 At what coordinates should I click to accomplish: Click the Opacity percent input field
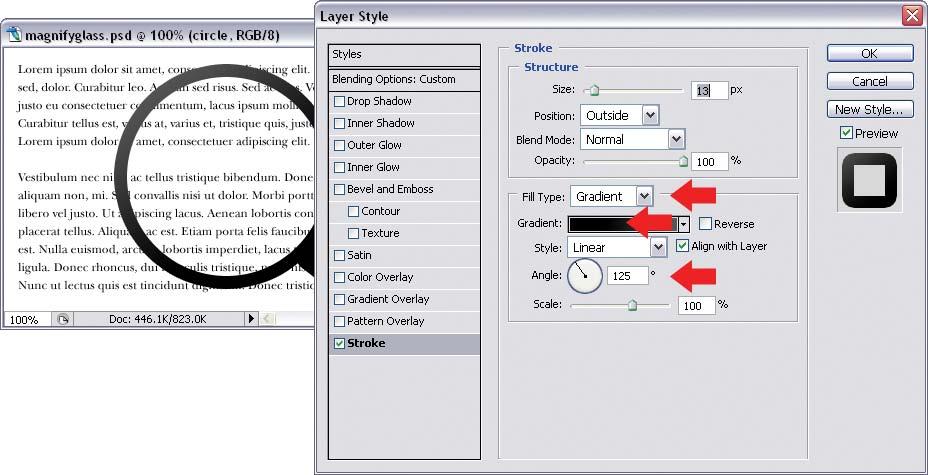[x=710, y=161]
